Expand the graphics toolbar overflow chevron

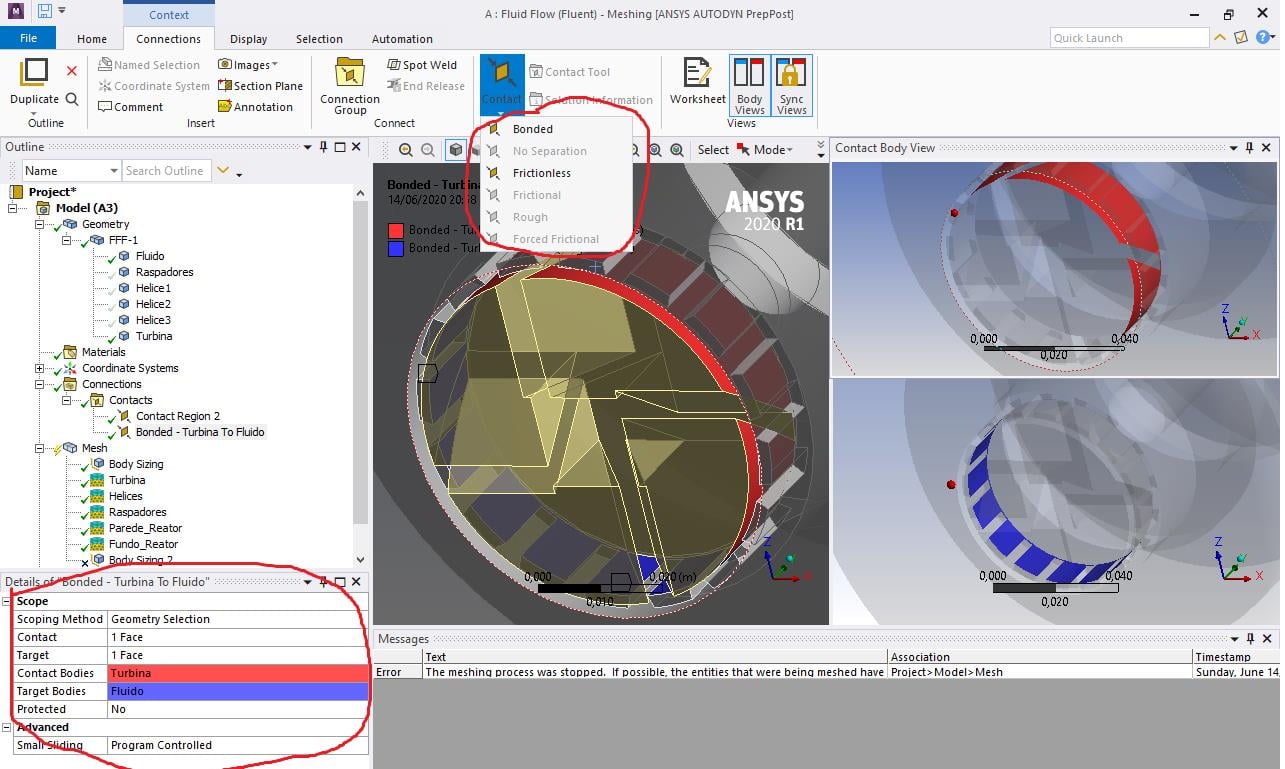tap(821, 150)
